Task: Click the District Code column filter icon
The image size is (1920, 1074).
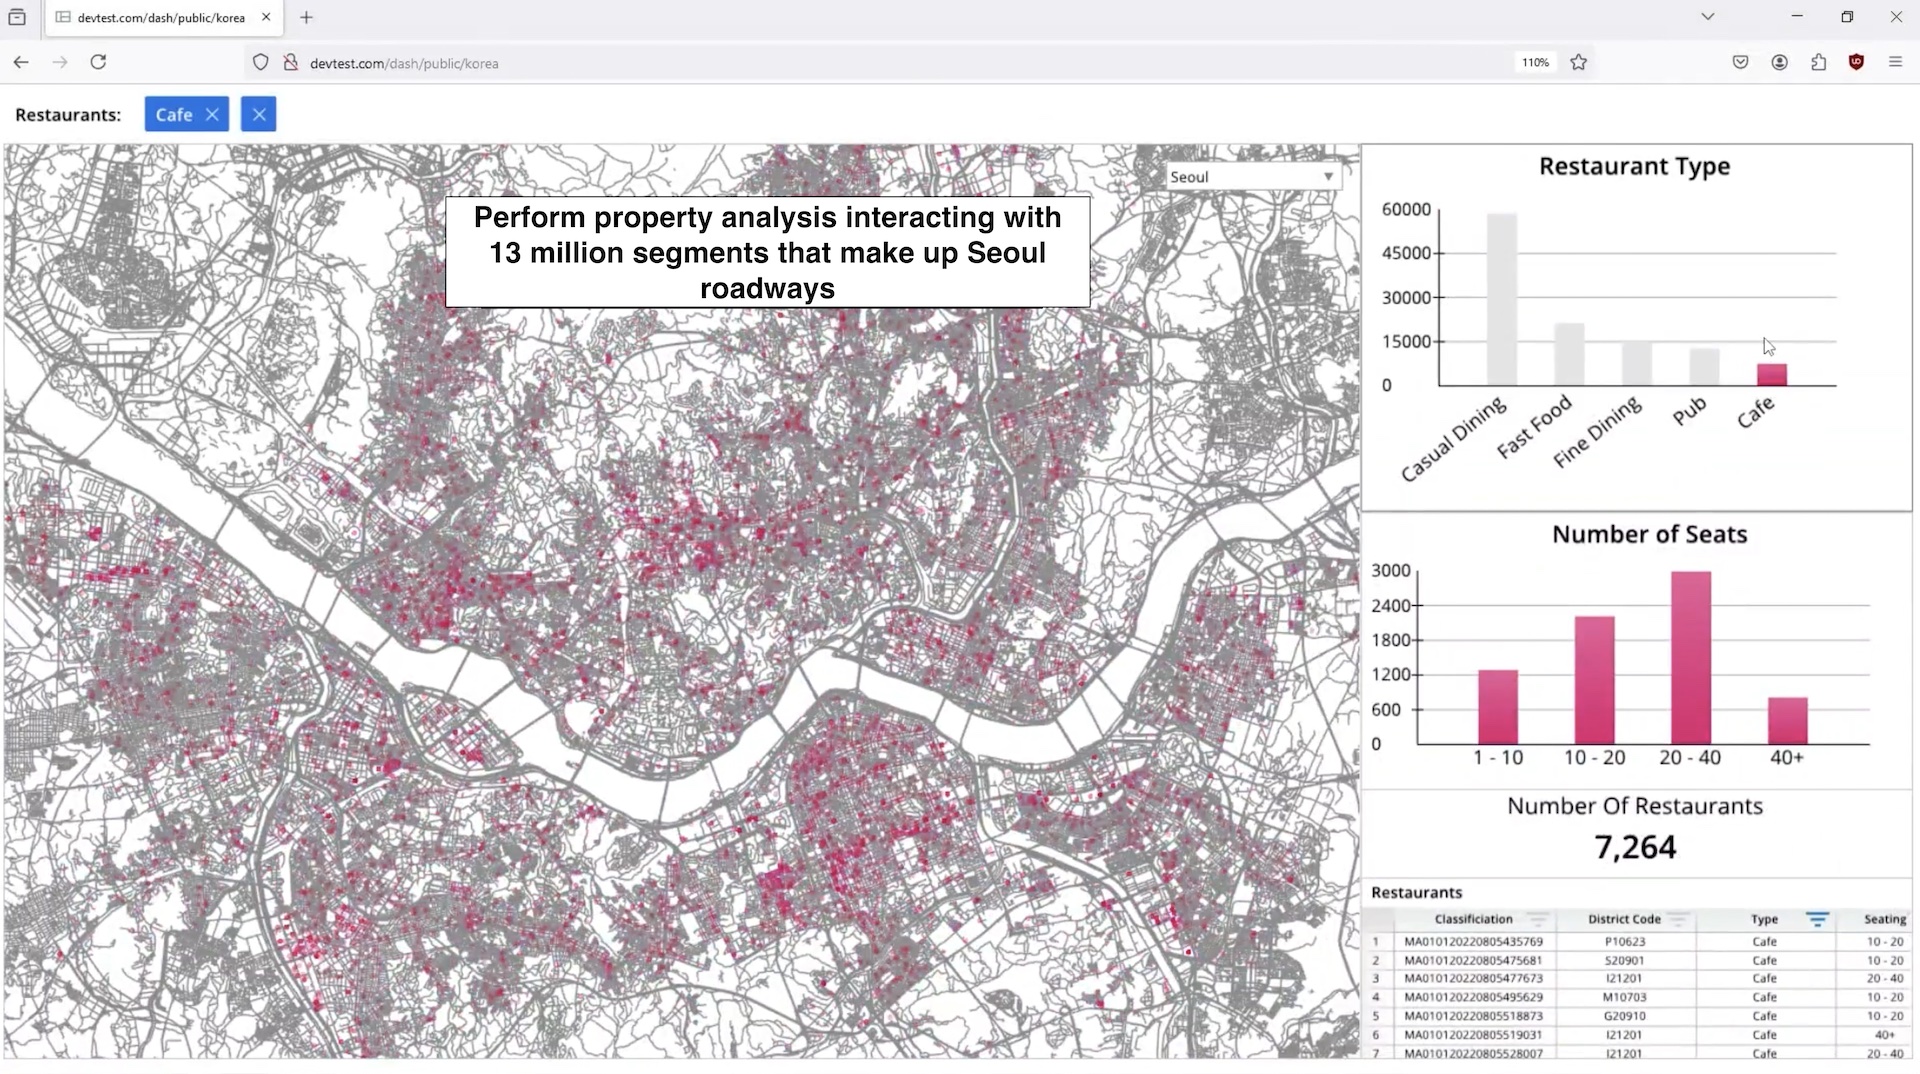Action: (x=1678, y=919)
